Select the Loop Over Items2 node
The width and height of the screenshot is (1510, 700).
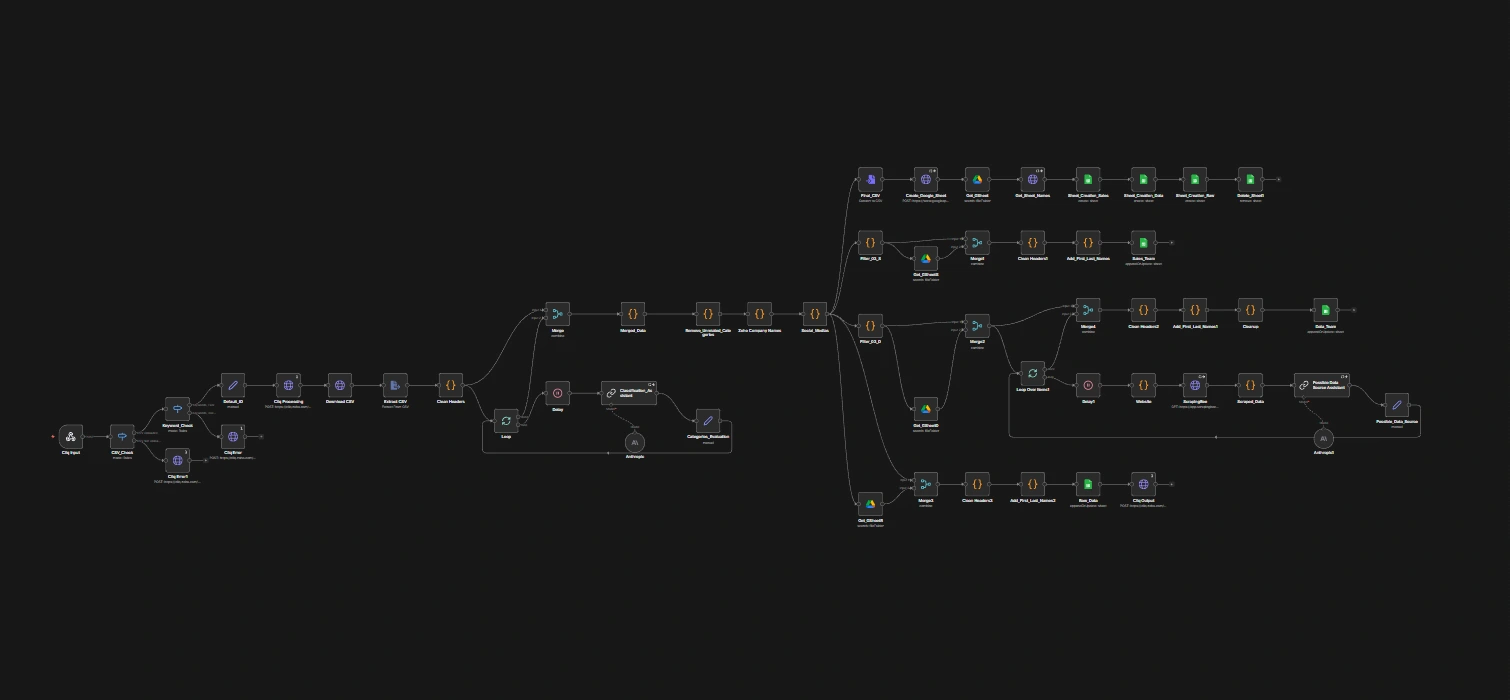click(1033, 373)
